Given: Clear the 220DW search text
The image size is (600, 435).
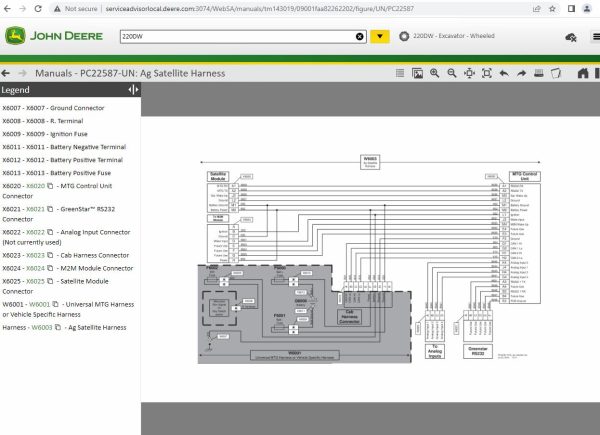Looking at the screenshot, I should (360, 36).
